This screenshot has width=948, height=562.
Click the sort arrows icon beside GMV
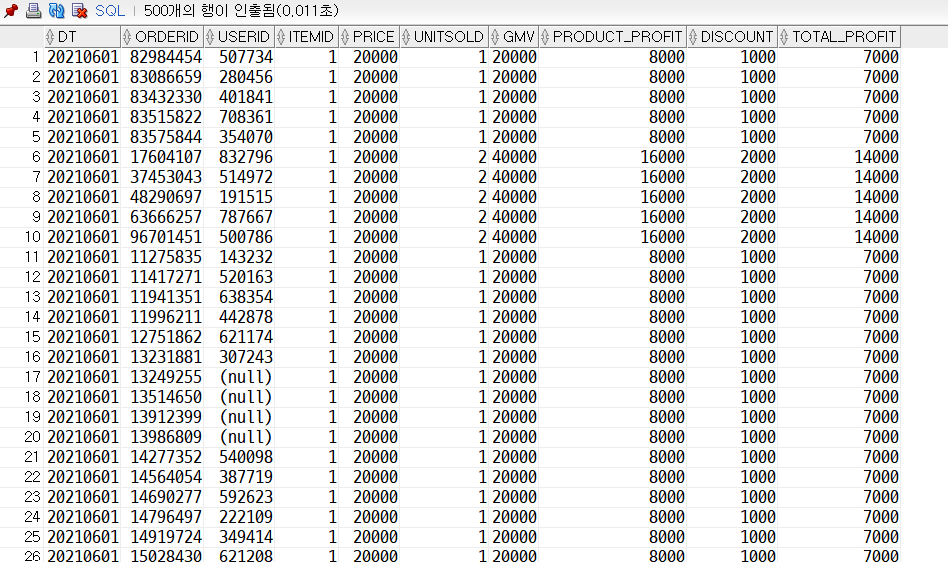(496, 37)
